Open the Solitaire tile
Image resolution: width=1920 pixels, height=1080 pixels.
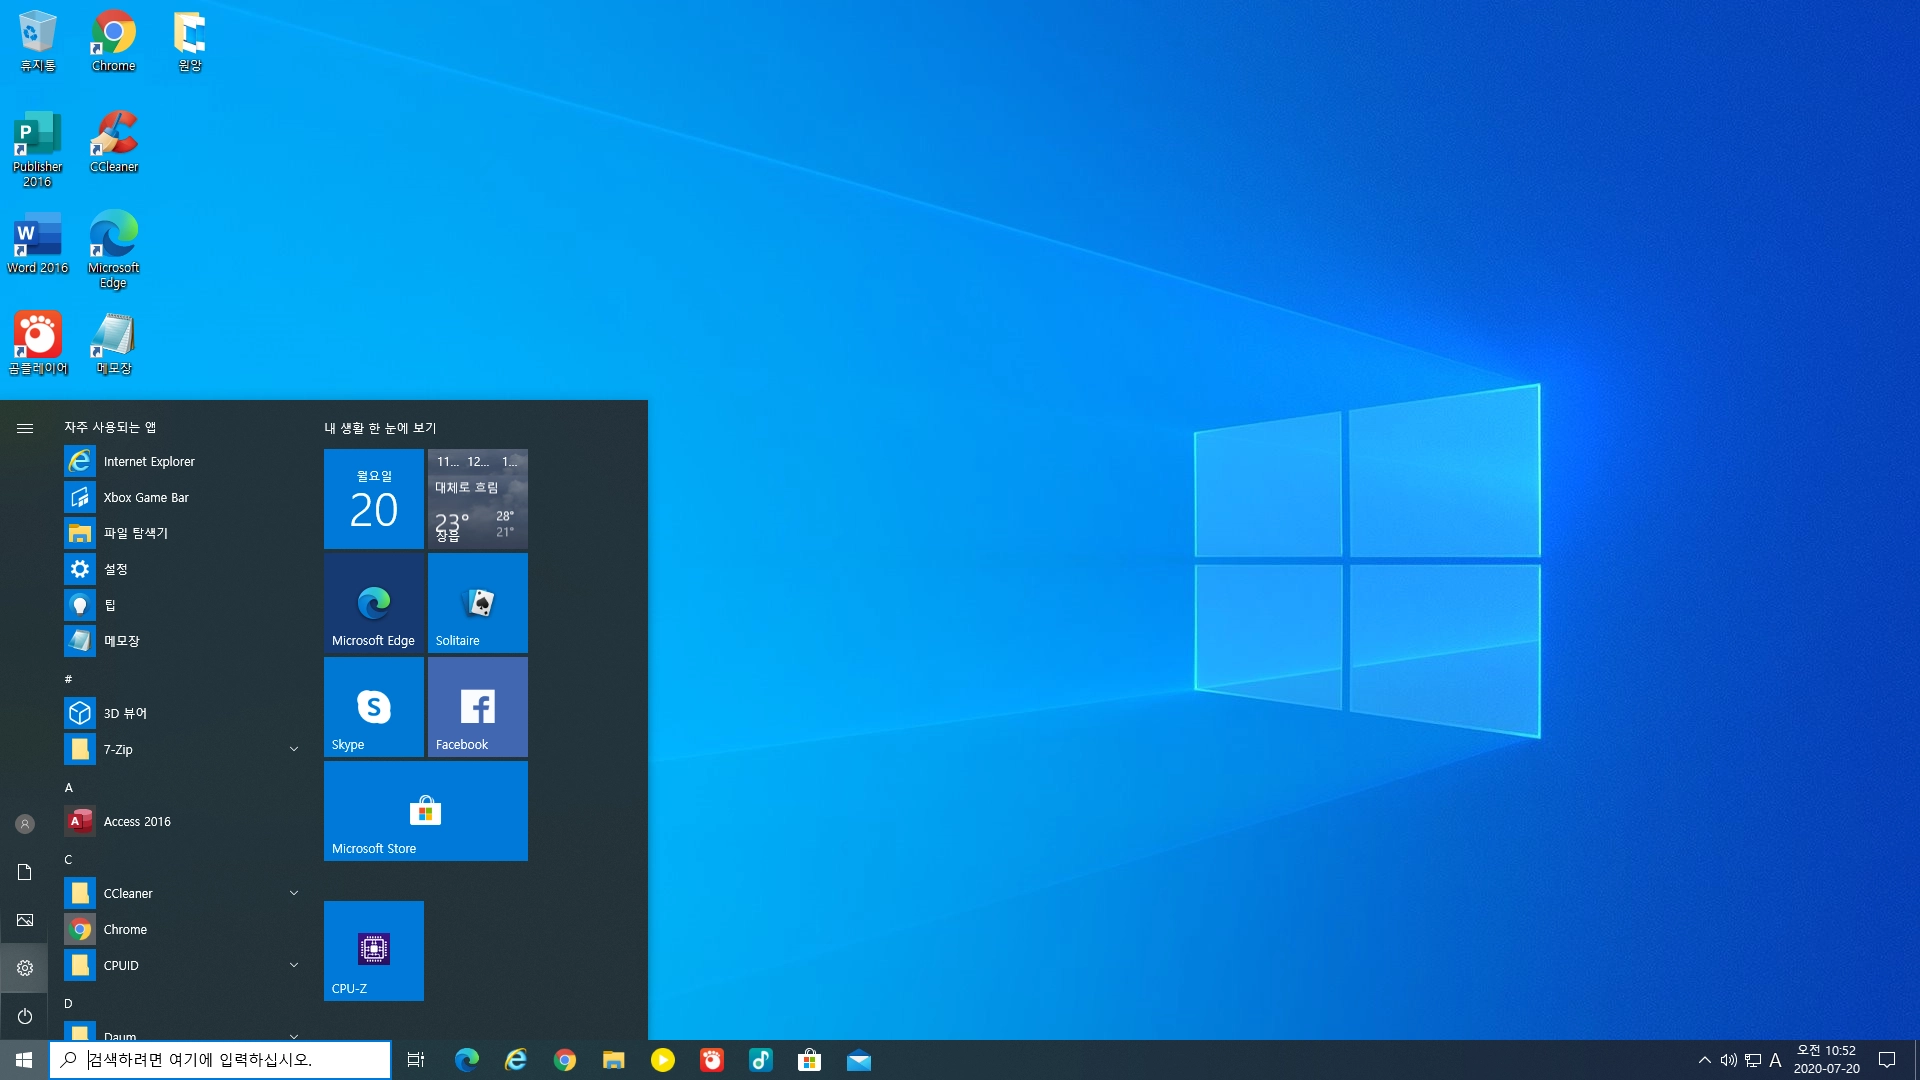click(477, 602)
